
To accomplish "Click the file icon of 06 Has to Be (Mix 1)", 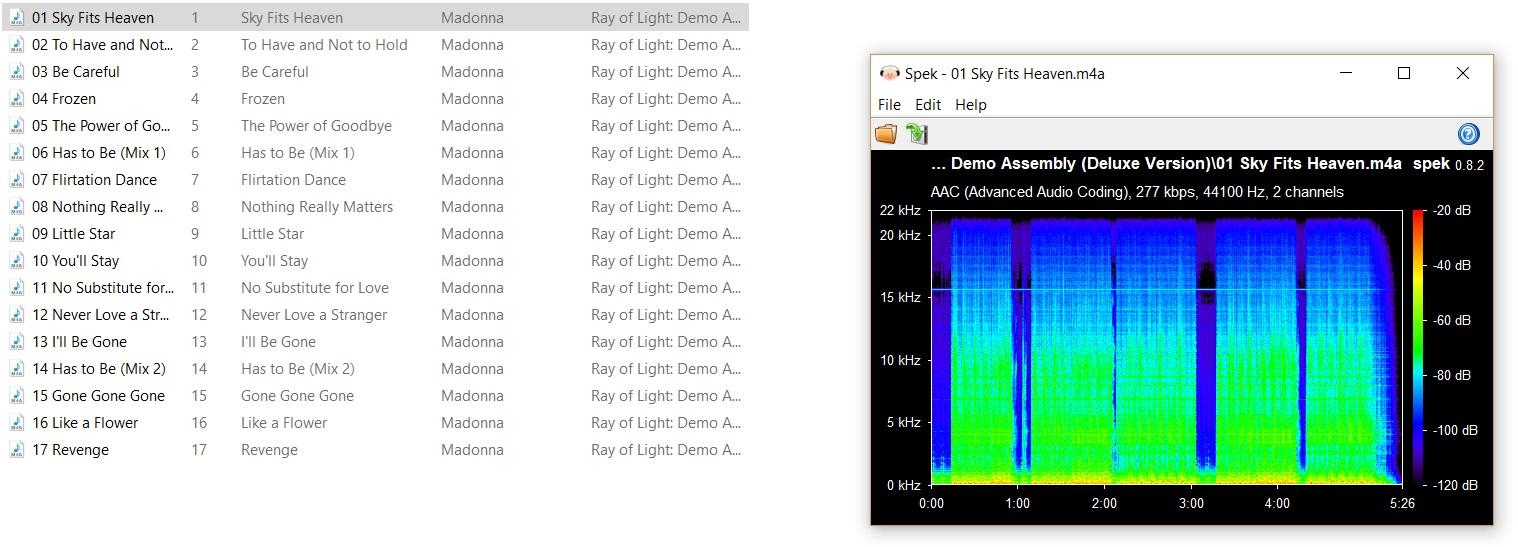I will click(17, 153).
